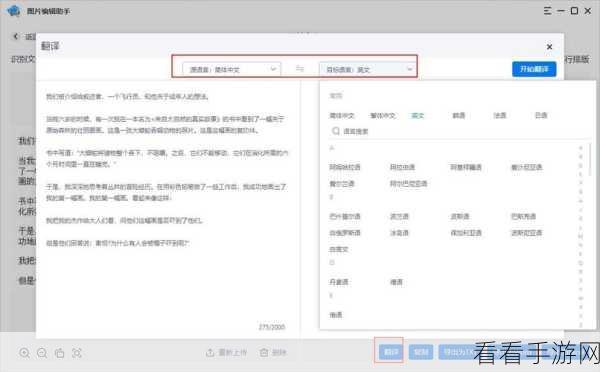600x372 pixels.
Task: Choose 波斯语 in the language list
Action: coord(460,216)
